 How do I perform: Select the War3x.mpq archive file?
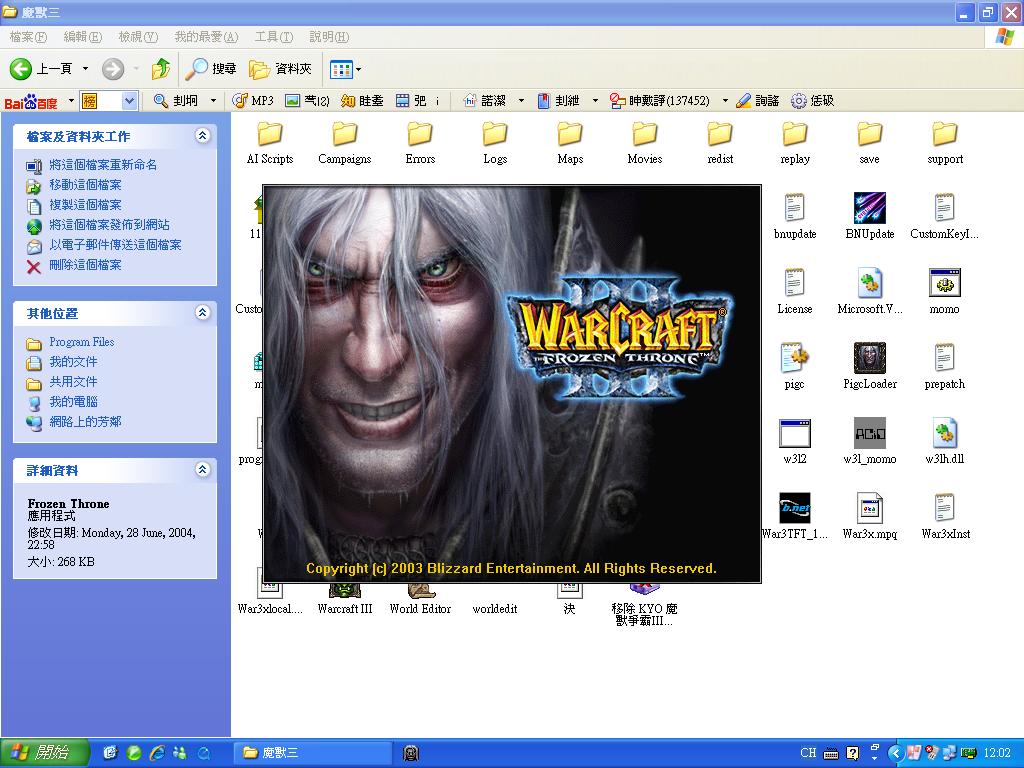(x=869, y=509)
